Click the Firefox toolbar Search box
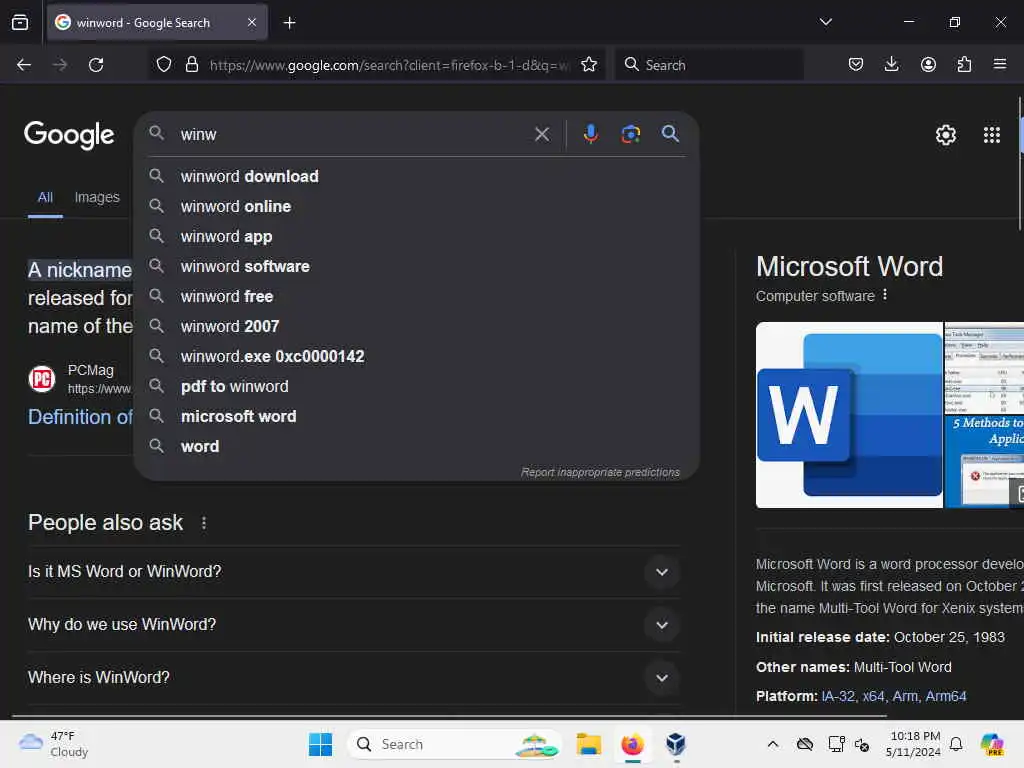 (x=709, y=65)
